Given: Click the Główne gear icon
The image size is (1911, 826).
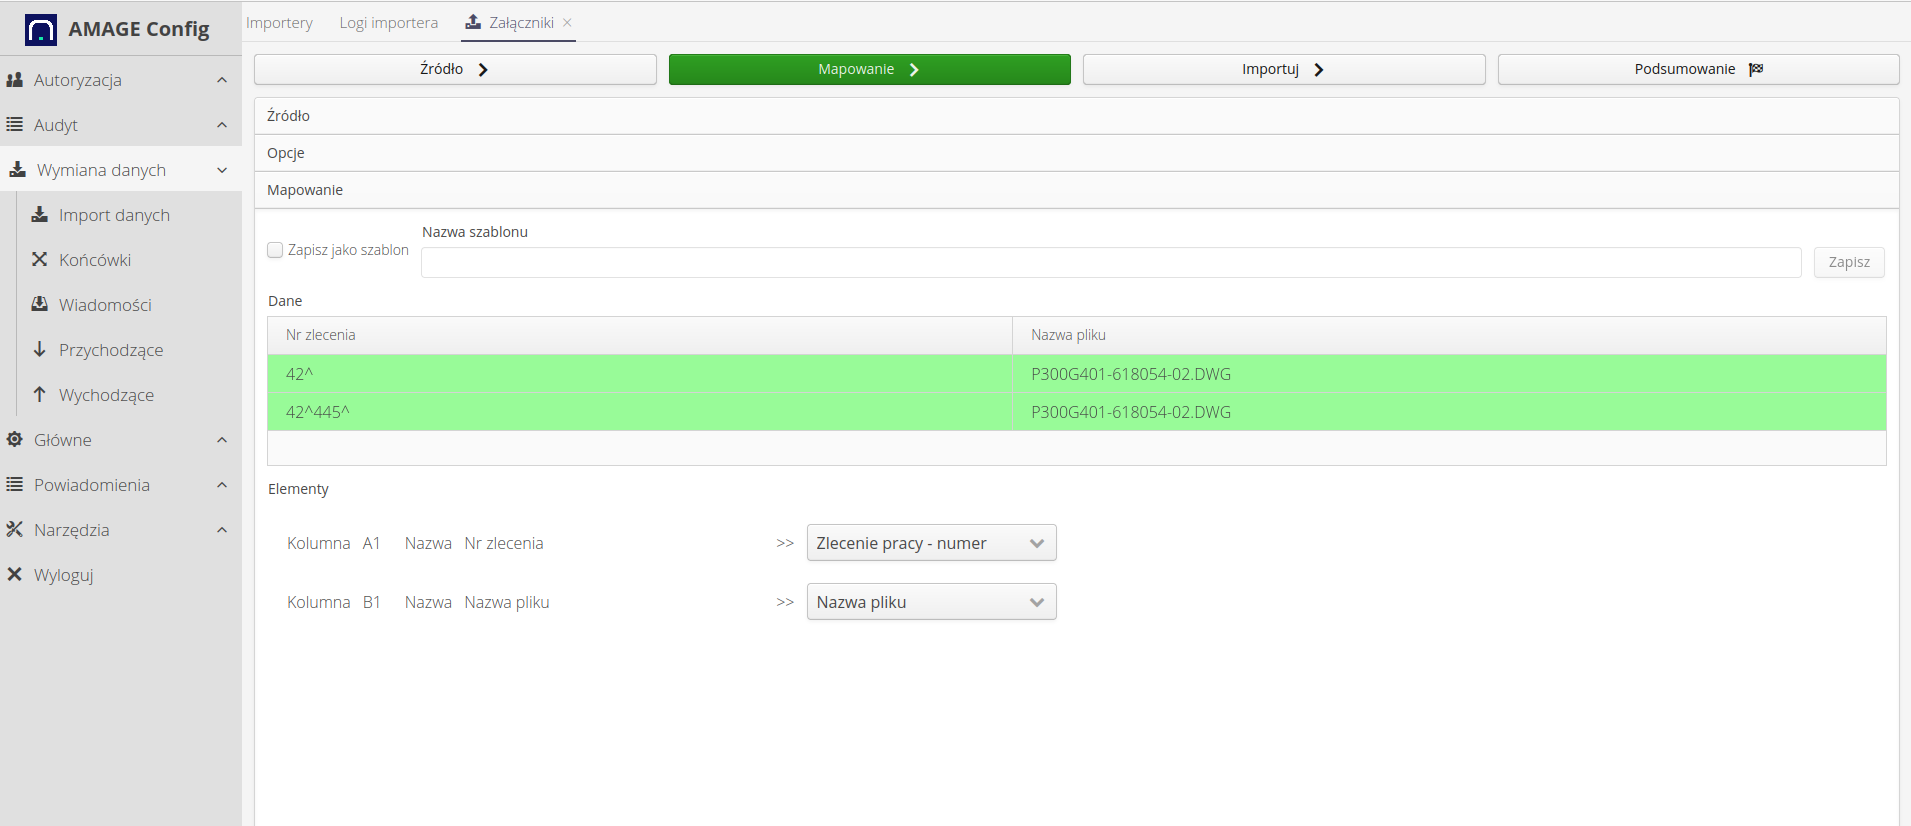Looking at the screenshot, I should tap(15, 440).
